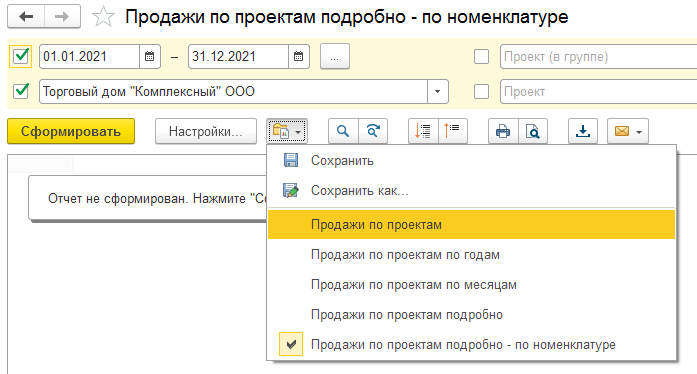Viewport: 697px width, 374px height.
Task: Click the Проект input field
Action: [598, 92]
